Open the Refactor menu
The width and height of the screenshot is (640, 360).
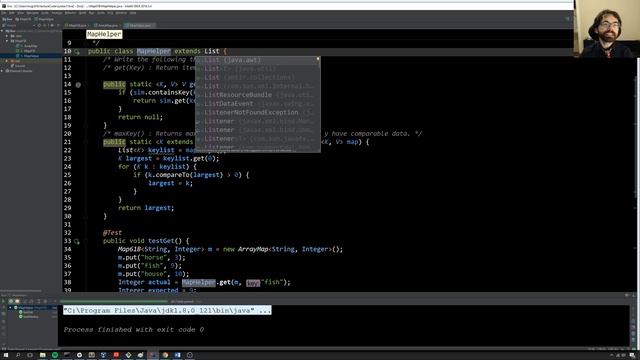[x=70, y=13]
